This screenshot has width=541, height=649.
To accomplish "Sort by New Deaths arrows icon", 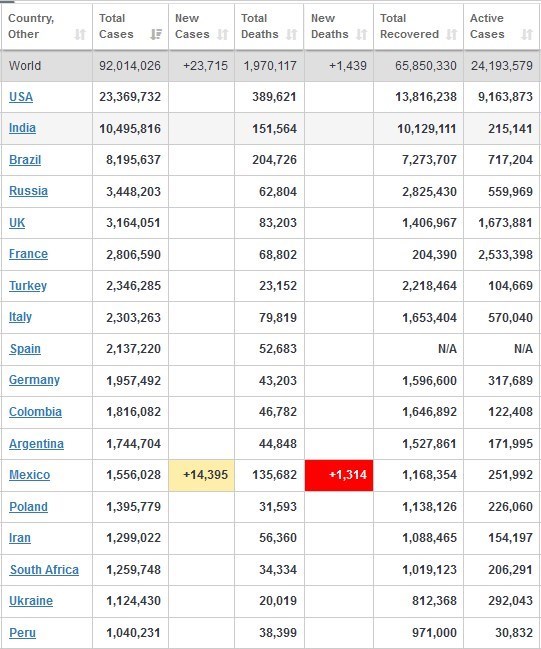I will (x=362, y=34).
